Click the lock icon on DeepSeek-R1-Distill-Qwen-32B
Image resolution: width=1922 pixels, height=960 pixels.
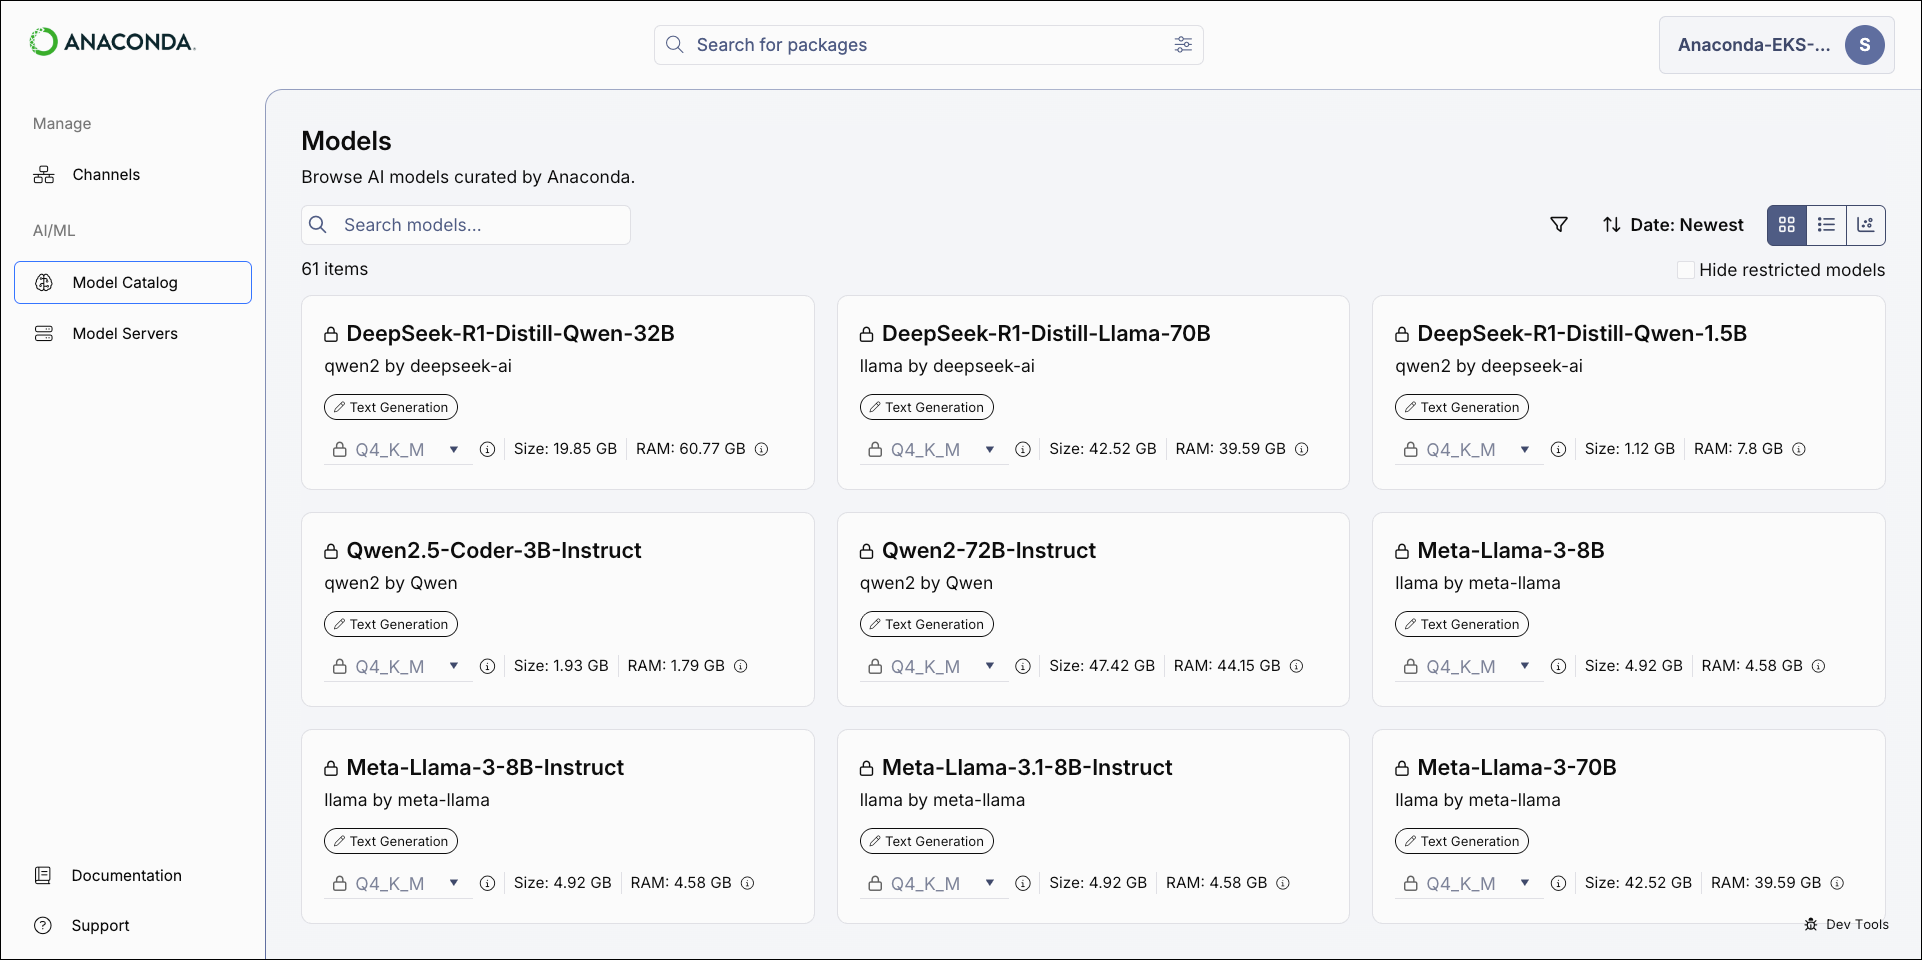coord(331,333)
